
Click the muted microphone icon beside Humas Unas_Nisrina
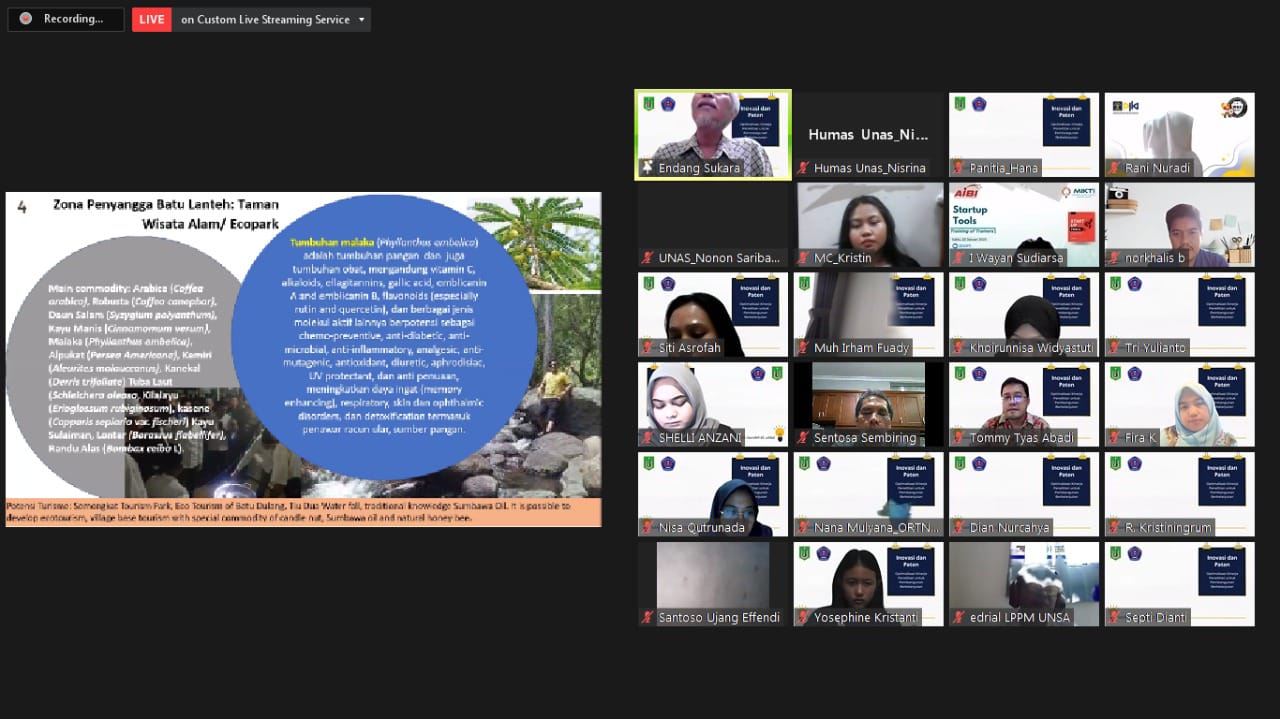(802, 167)
